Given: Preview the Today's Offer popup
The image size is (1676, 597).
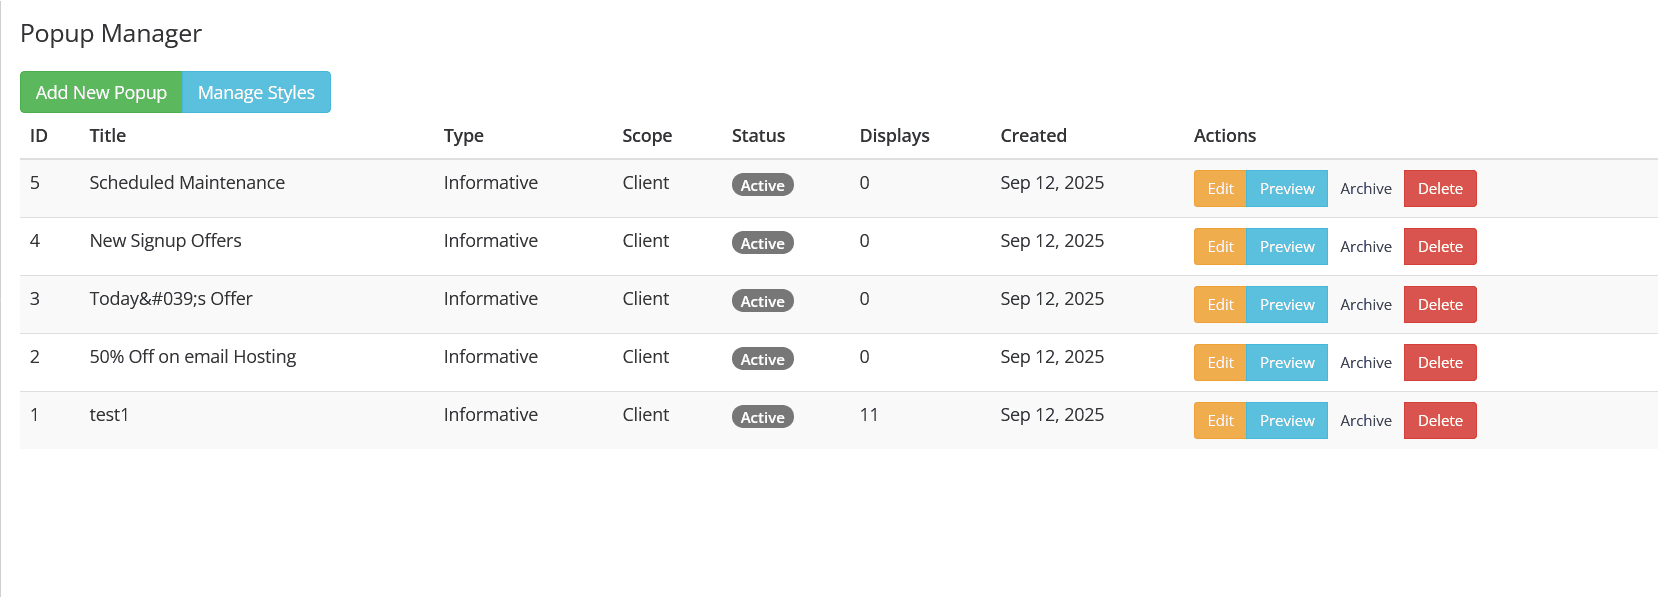Looking at the screenshot, I should pos(1287,305).
